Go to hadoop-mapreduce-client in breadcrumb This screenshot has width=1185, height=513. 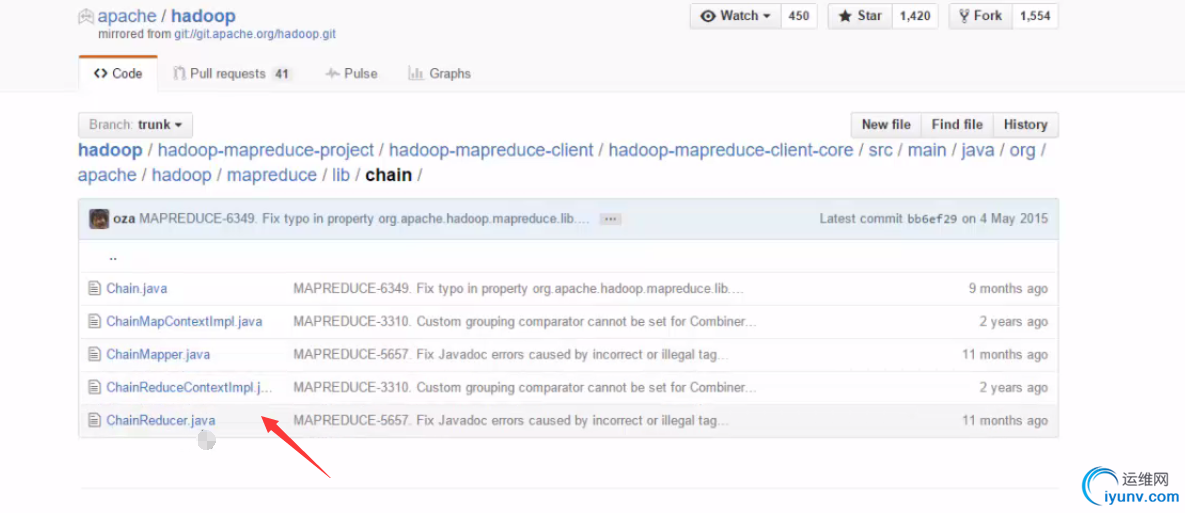491,150
